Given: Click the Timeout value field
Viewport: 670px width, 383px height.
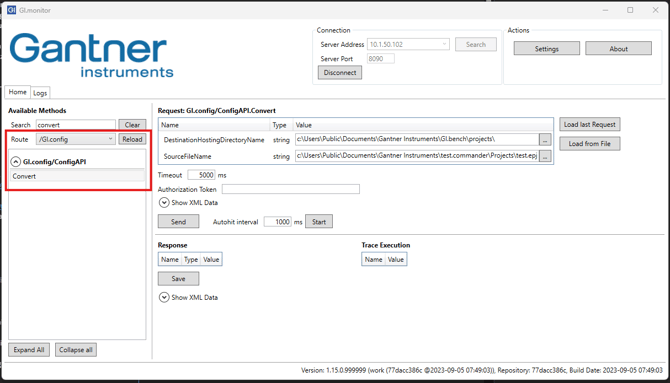Looking at the screenshot, I should click(x=202, y=175).
